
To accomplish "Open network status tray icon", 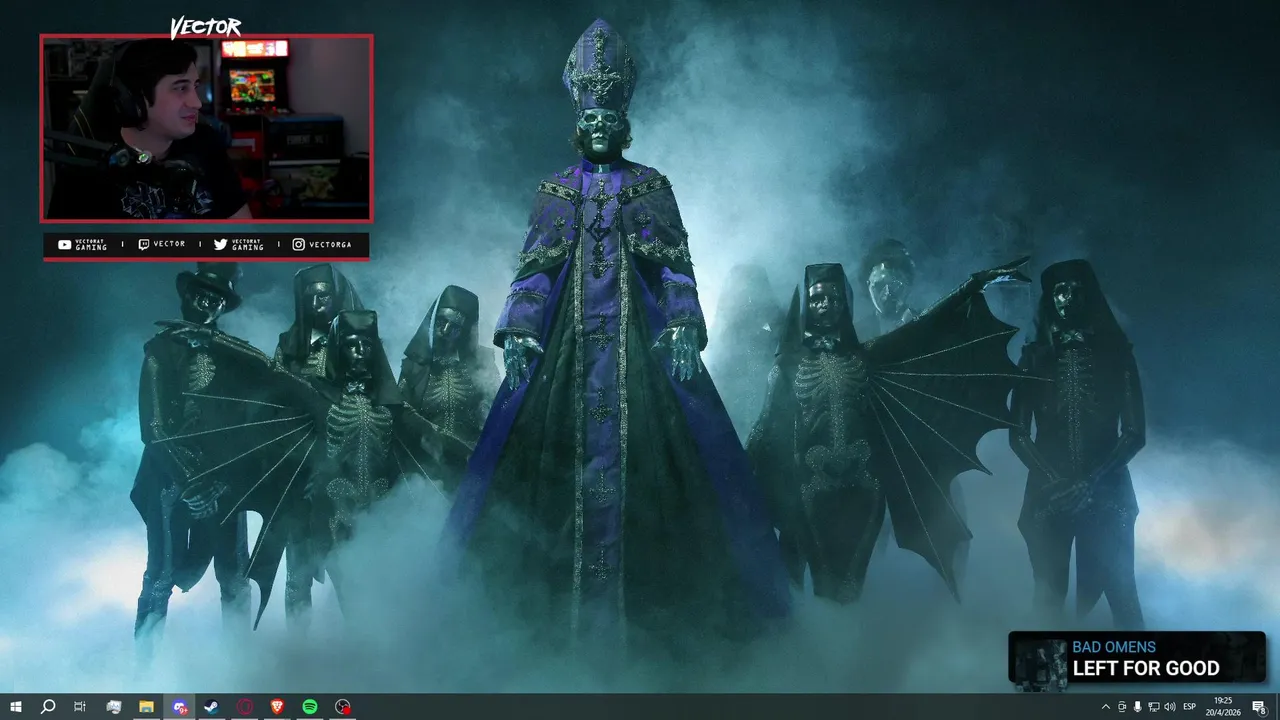I will coord(1154,707).
